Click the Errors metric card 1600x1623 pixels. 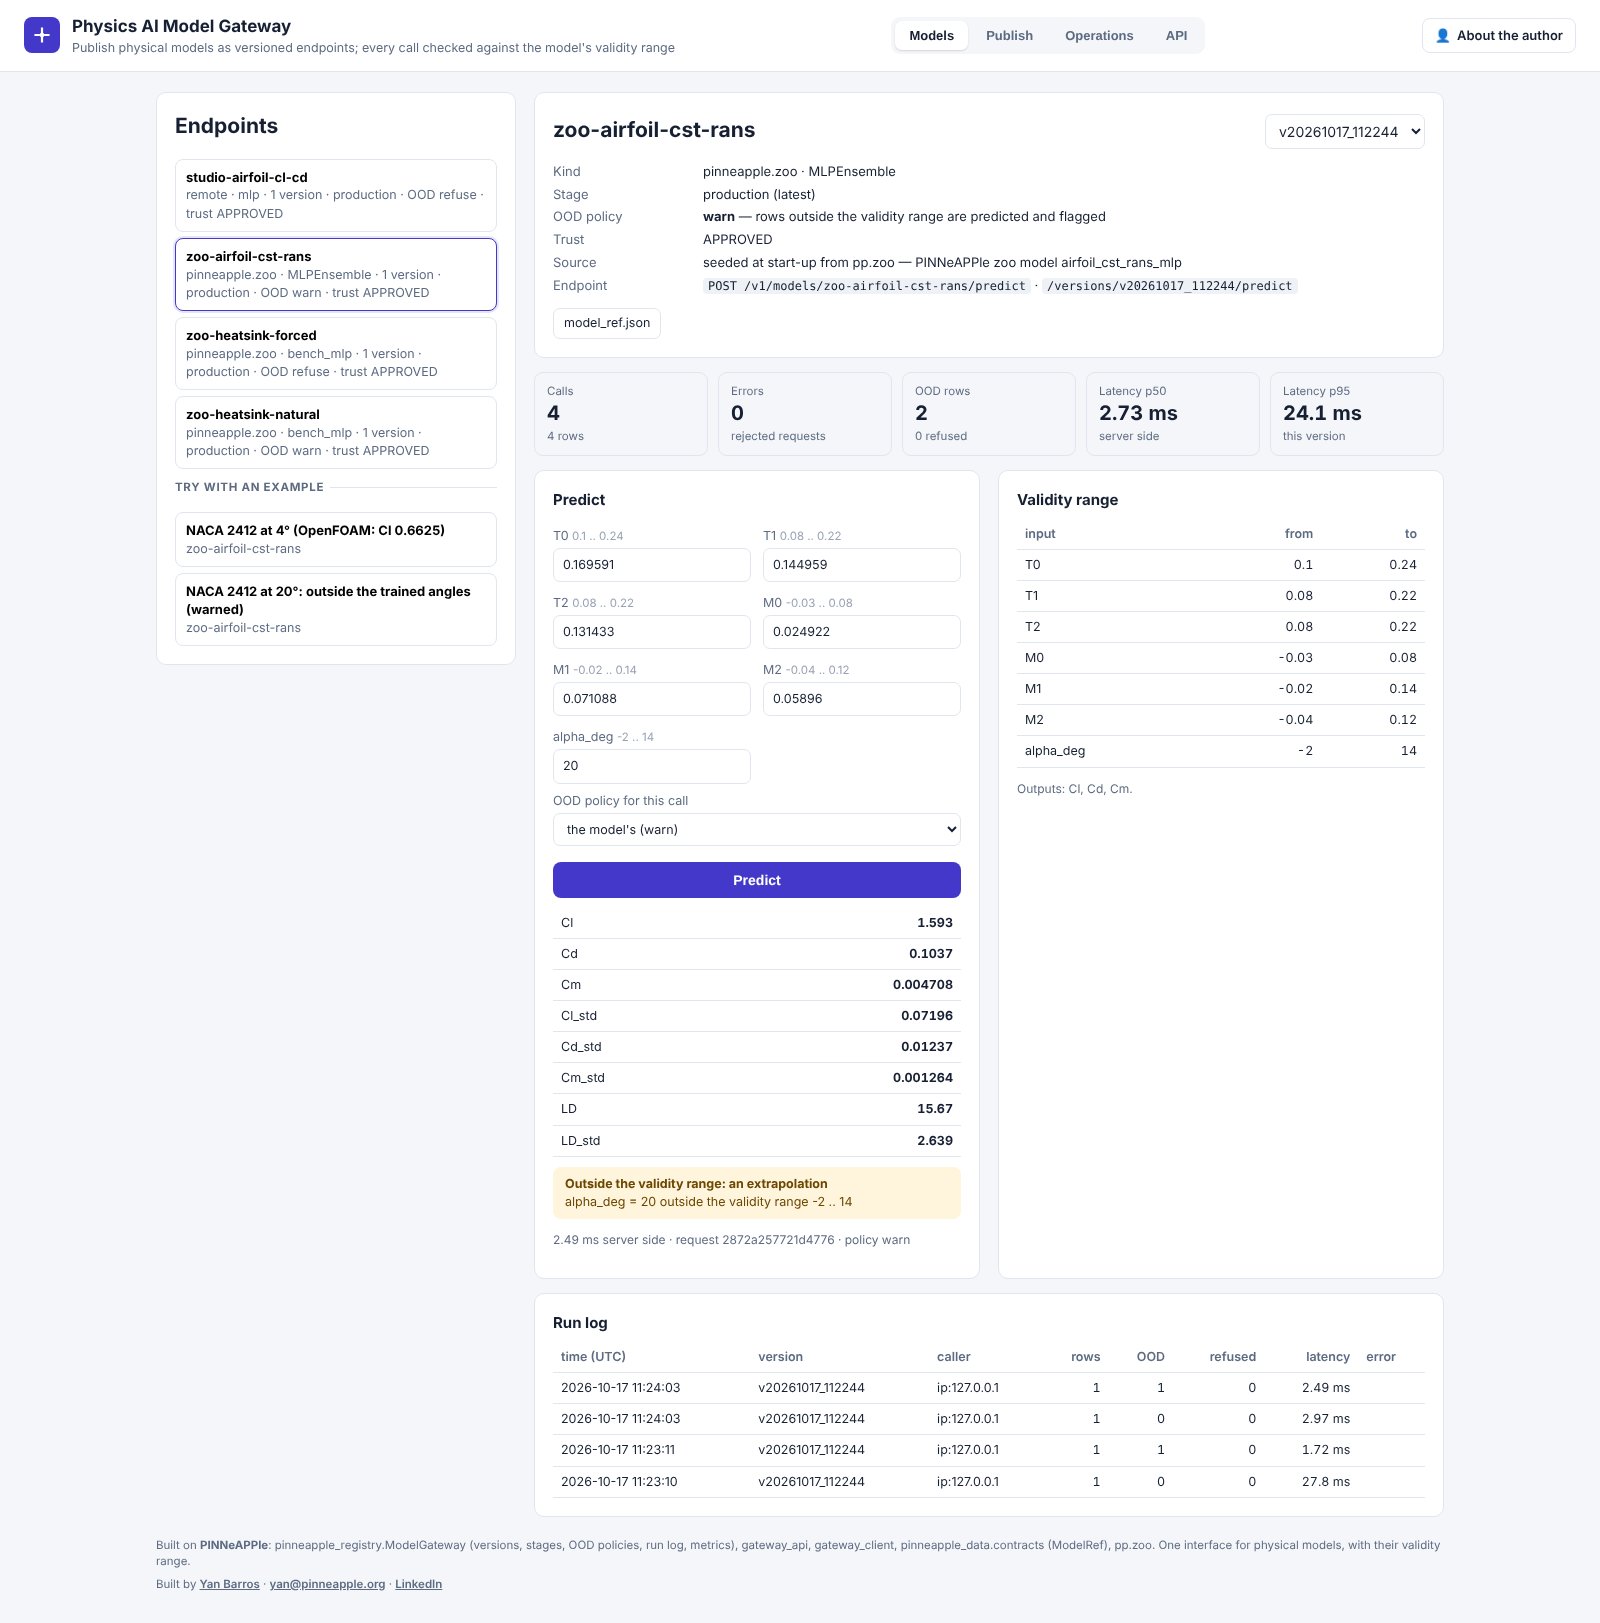[x=805, y=414]
